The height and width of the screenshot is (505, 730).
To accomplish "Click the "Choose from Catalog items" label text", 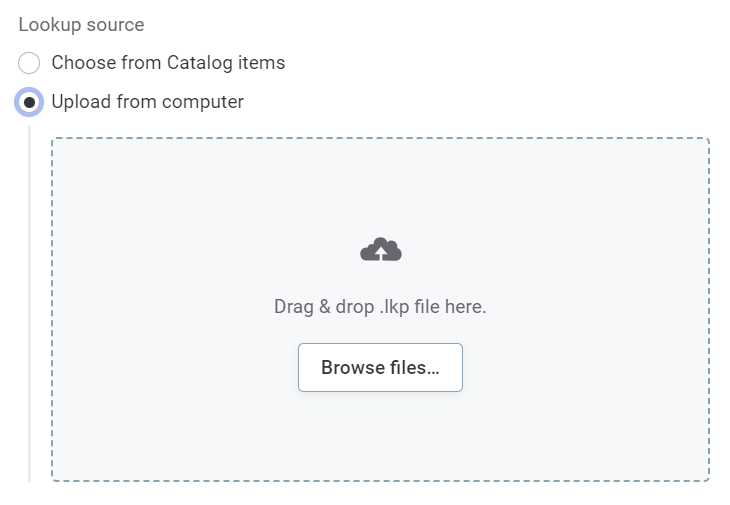I will pos(168,63).
